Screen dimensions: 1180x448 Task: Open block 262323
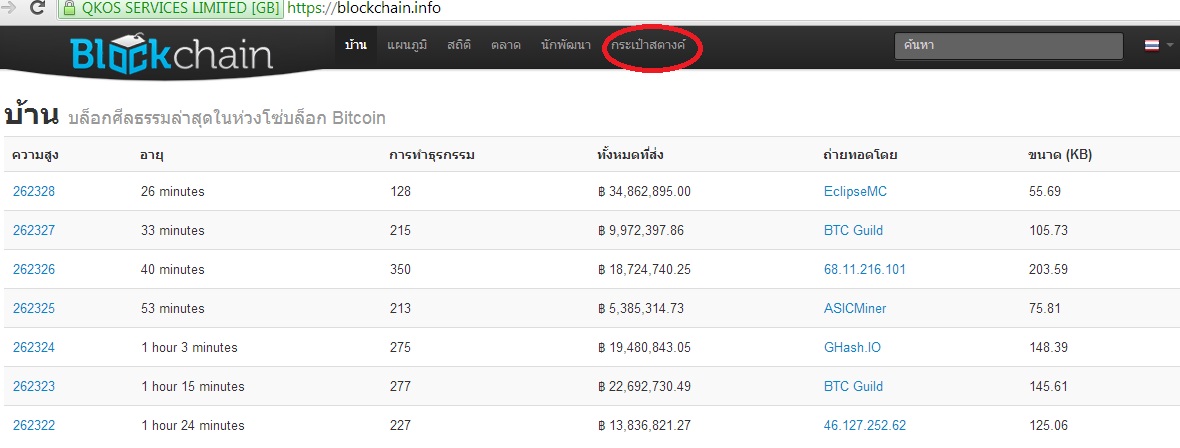point(34,387)
